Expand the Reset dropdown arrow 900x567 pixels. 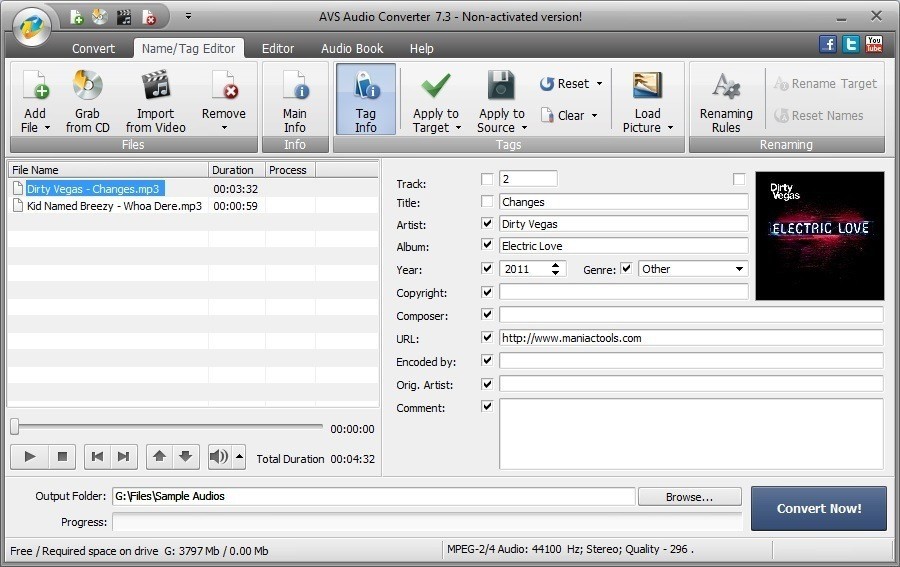599,84
